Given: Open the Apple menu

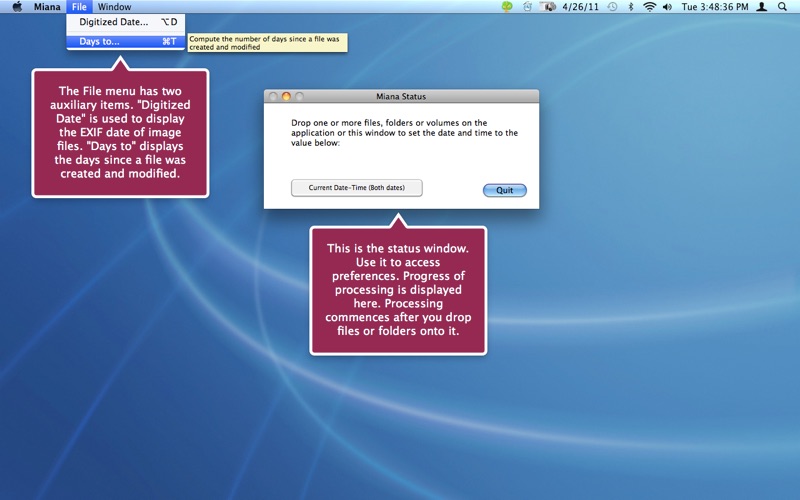Looking at the screenshot, I should (x=17, y=7).
